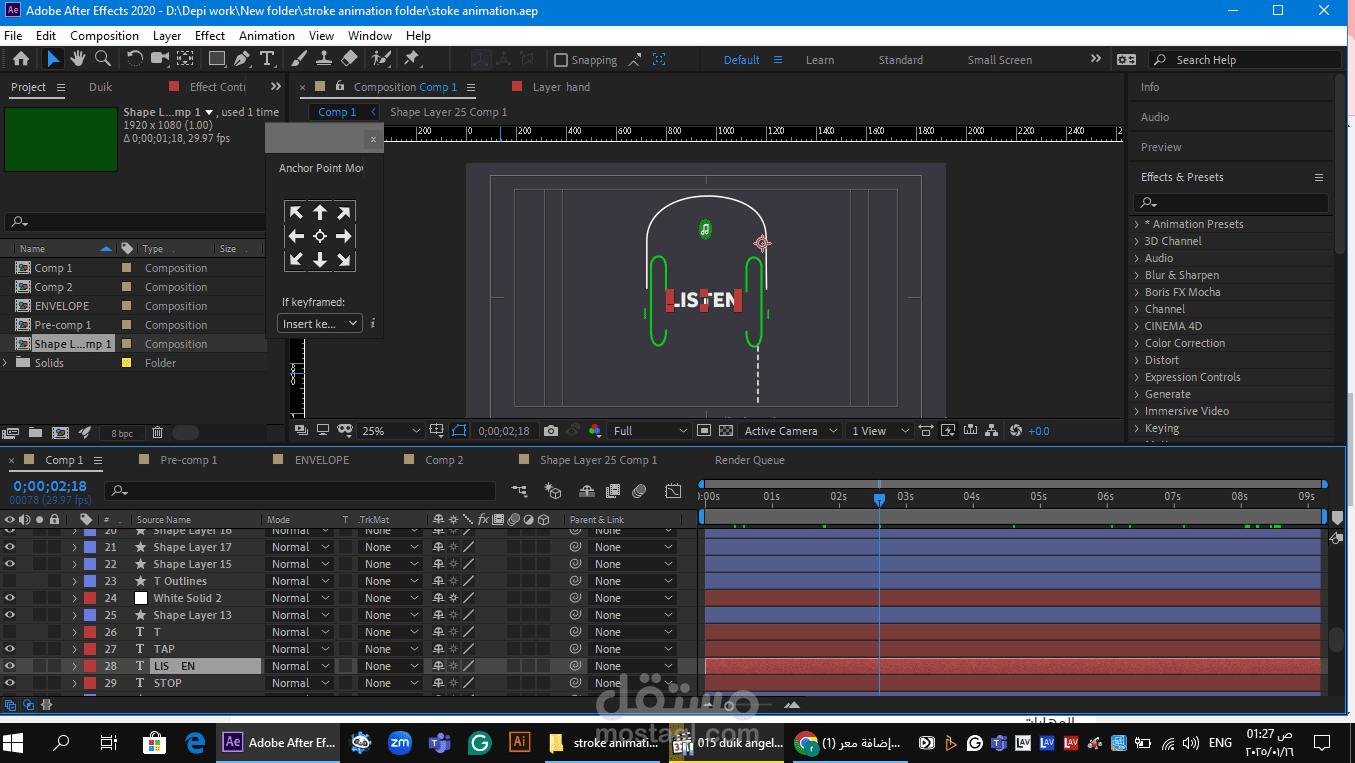Open the Active Camera view dropdown
The width and height of the screenshot is (1355, 763).
pyautogui.click(x=789, y=431)
